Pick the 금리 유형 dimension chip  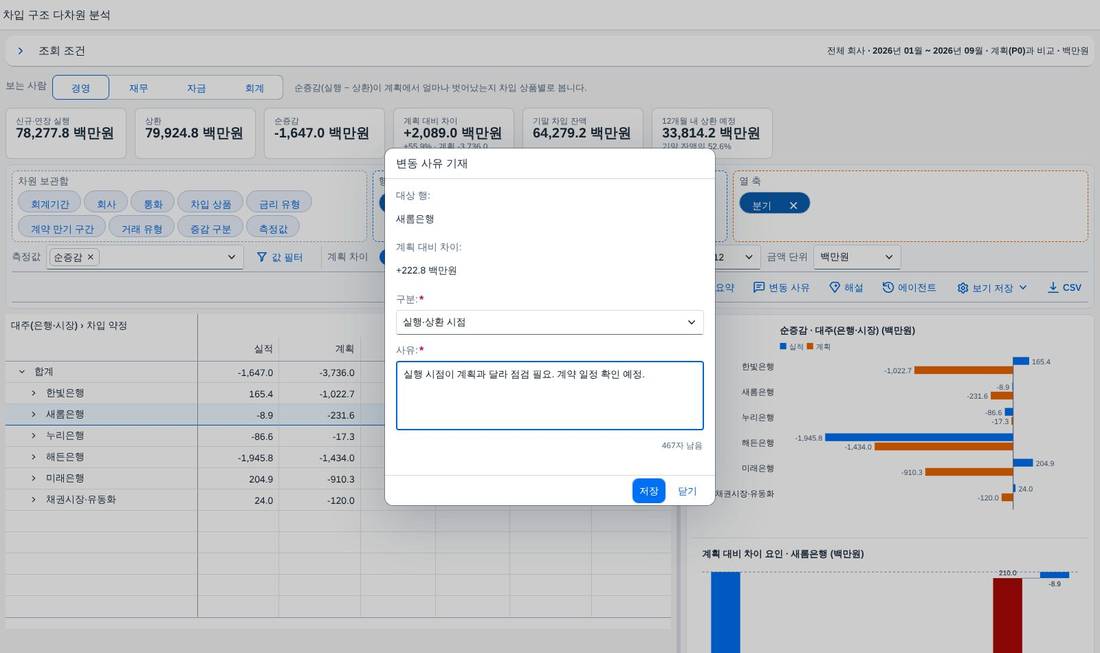[x=279, y=204]
